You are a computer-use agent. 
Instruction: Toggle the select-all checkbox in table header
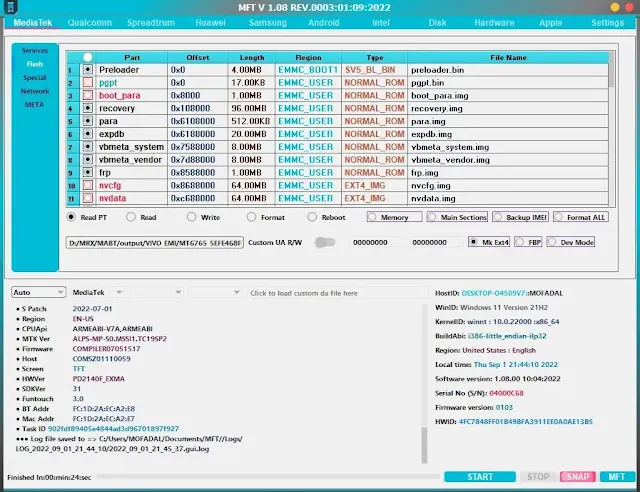[87, 57]
